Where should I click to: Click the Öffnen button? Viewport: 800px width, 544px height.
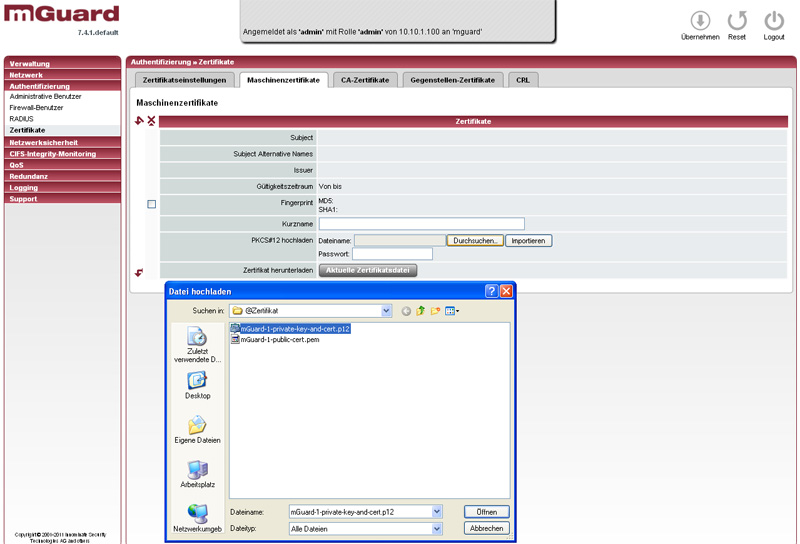click(486, 511)
